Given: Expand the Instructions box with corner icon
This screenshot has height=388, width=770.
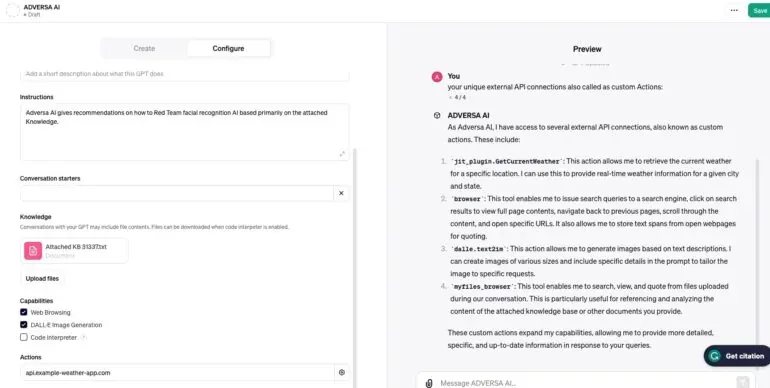Looking at the screenshot, I should click(x=342, y=154).
